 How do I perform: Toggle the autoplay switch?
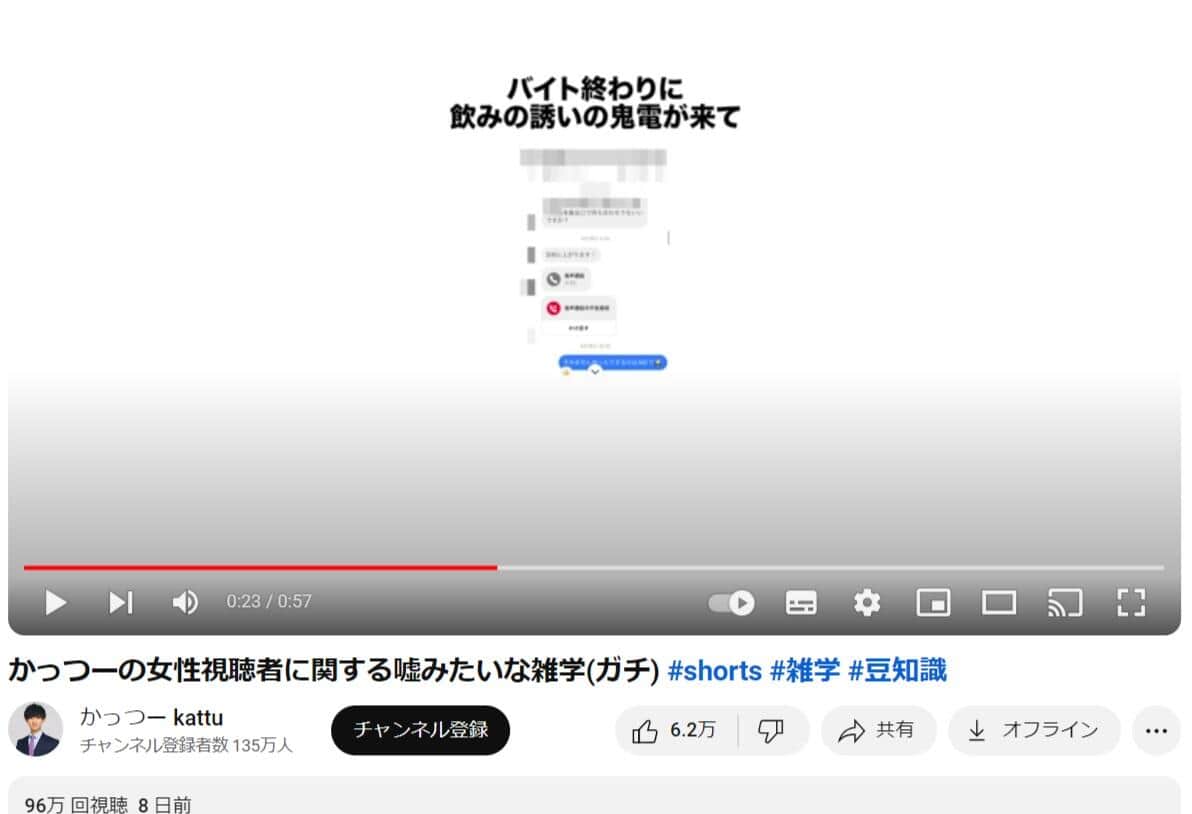(732, 602)
